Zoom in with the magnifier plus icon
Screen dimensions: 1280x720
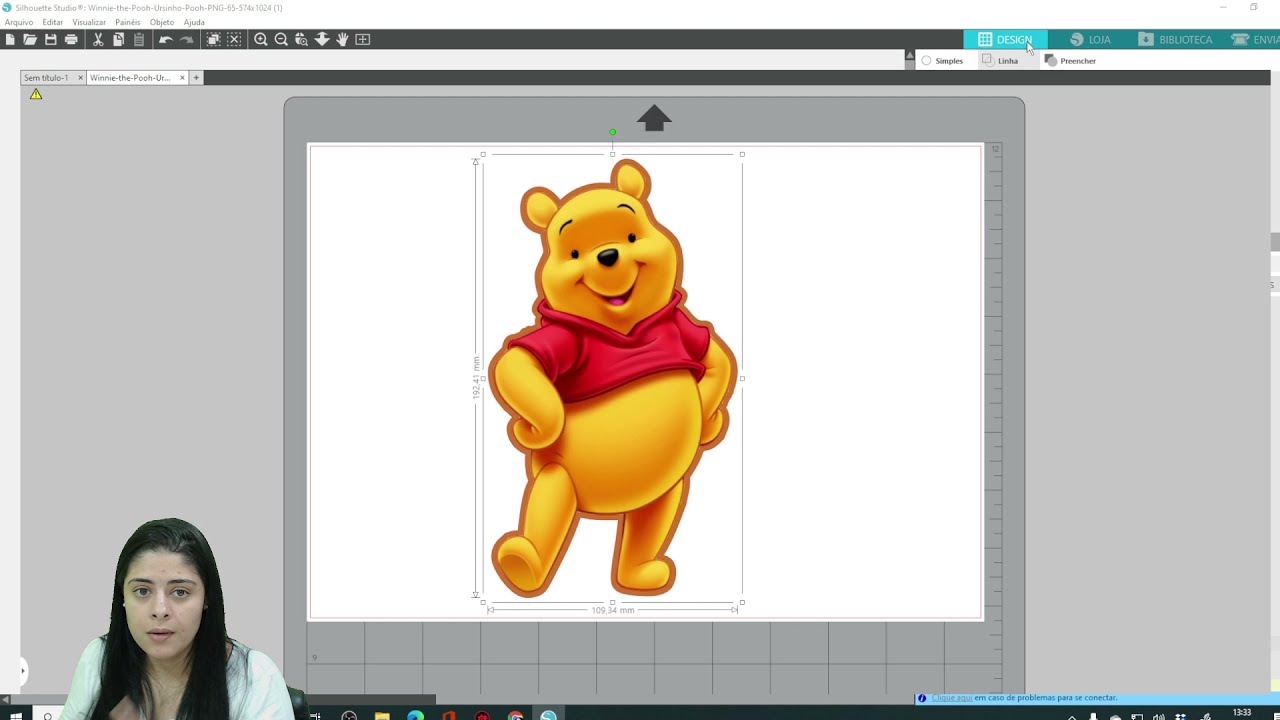261,39
